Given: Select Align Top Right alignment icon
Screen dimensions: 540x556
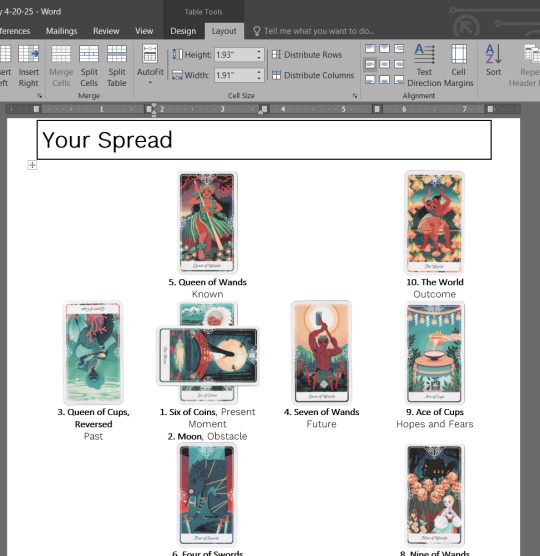Looking at the screenshot, I should [399, 49].
